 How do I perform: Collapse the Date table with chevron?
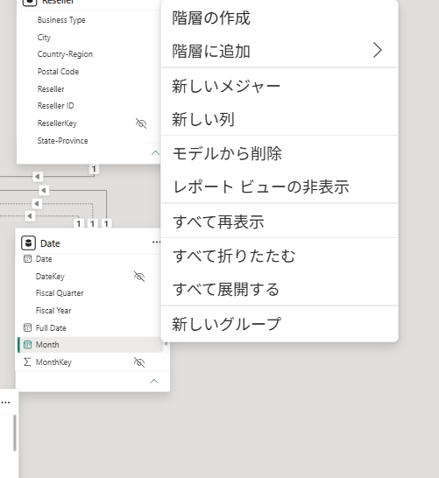(154, 381)
